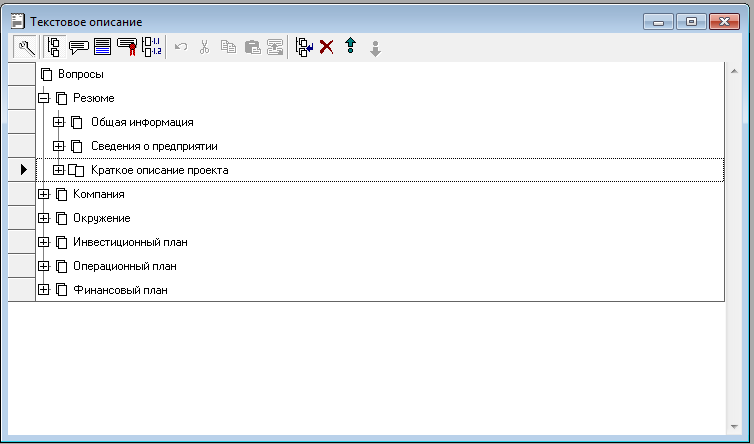Click the certificate red ribbon icon
754x444 pixels.
pyautogui.click(x=127, y=47)
